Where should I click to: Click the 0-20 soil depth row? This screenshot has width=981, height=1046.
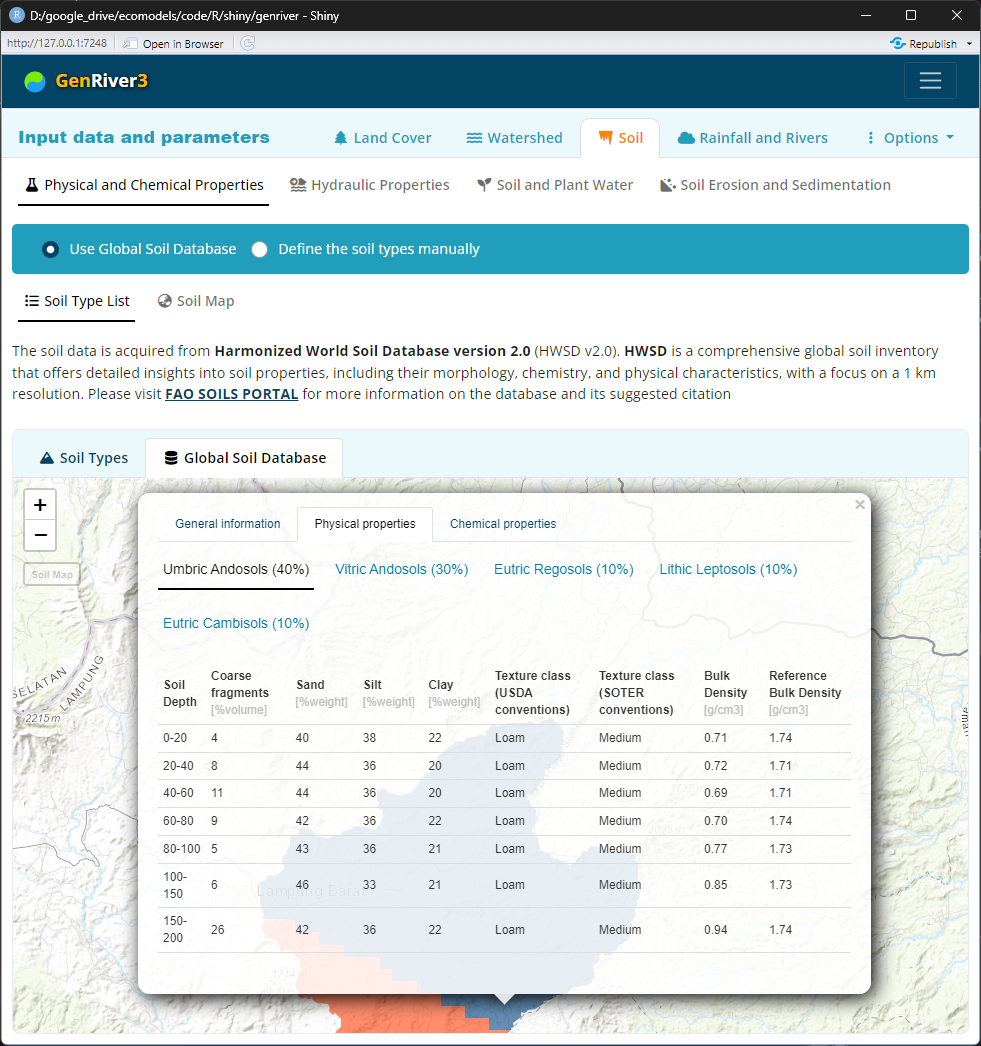pos(504,738)
